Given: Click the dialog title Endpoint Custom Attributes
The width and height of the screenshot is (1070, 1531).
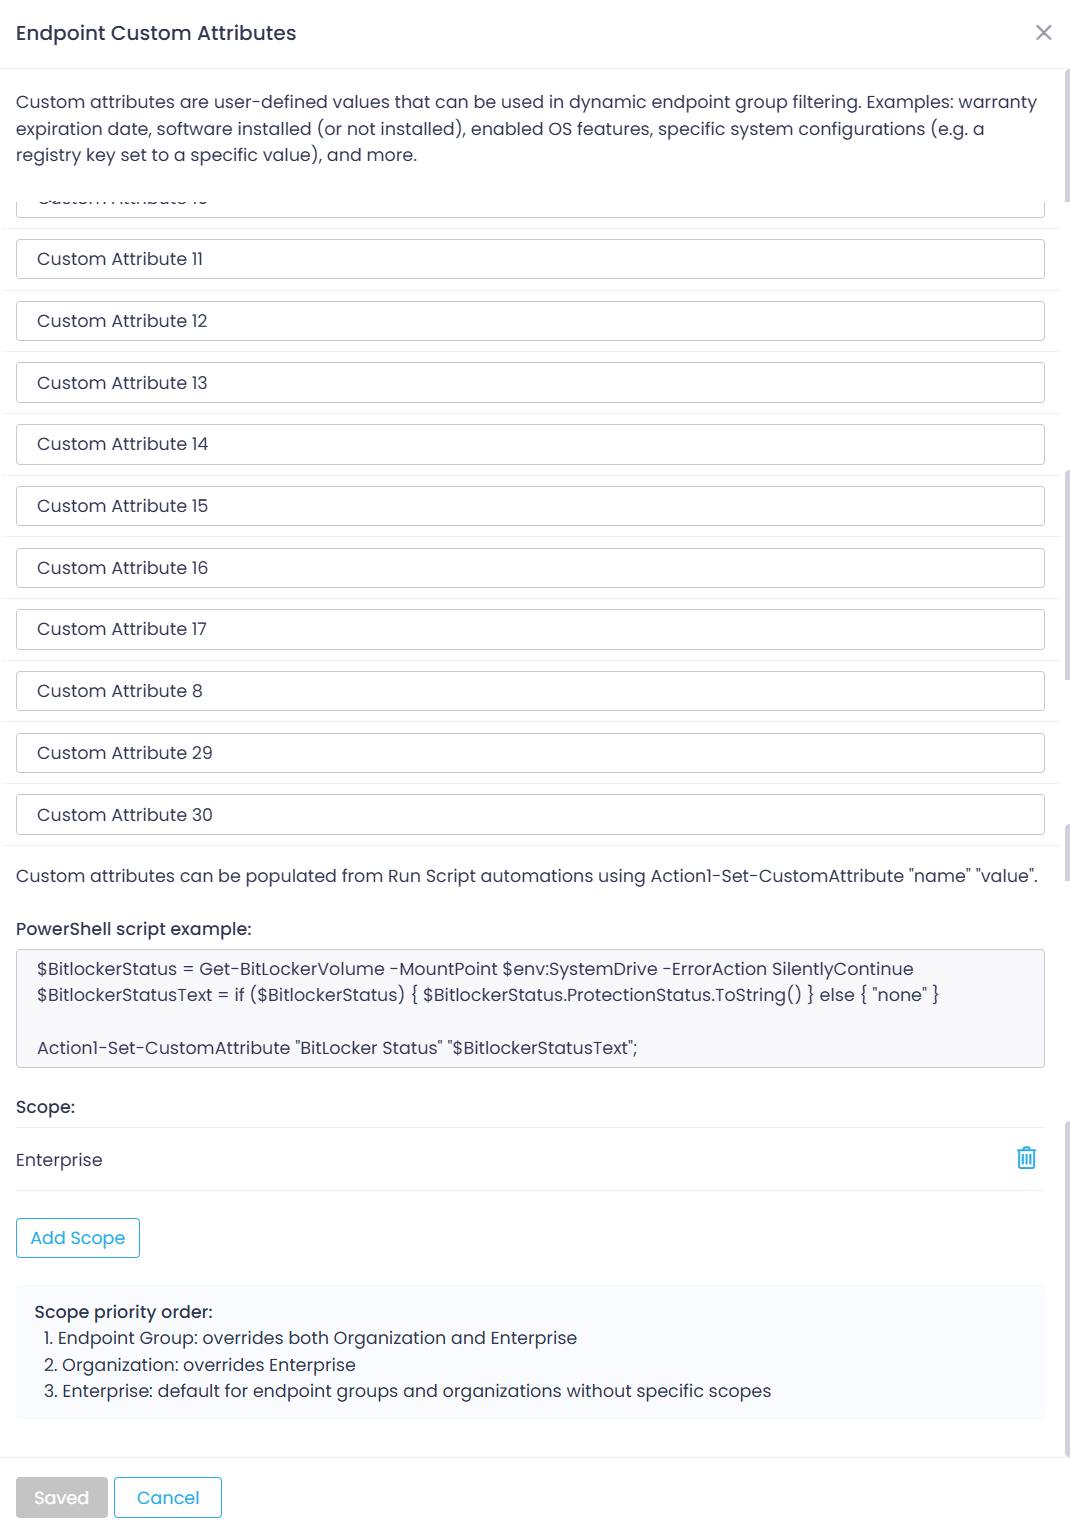Looking at the screenshot, I should [x=155, y=32].
